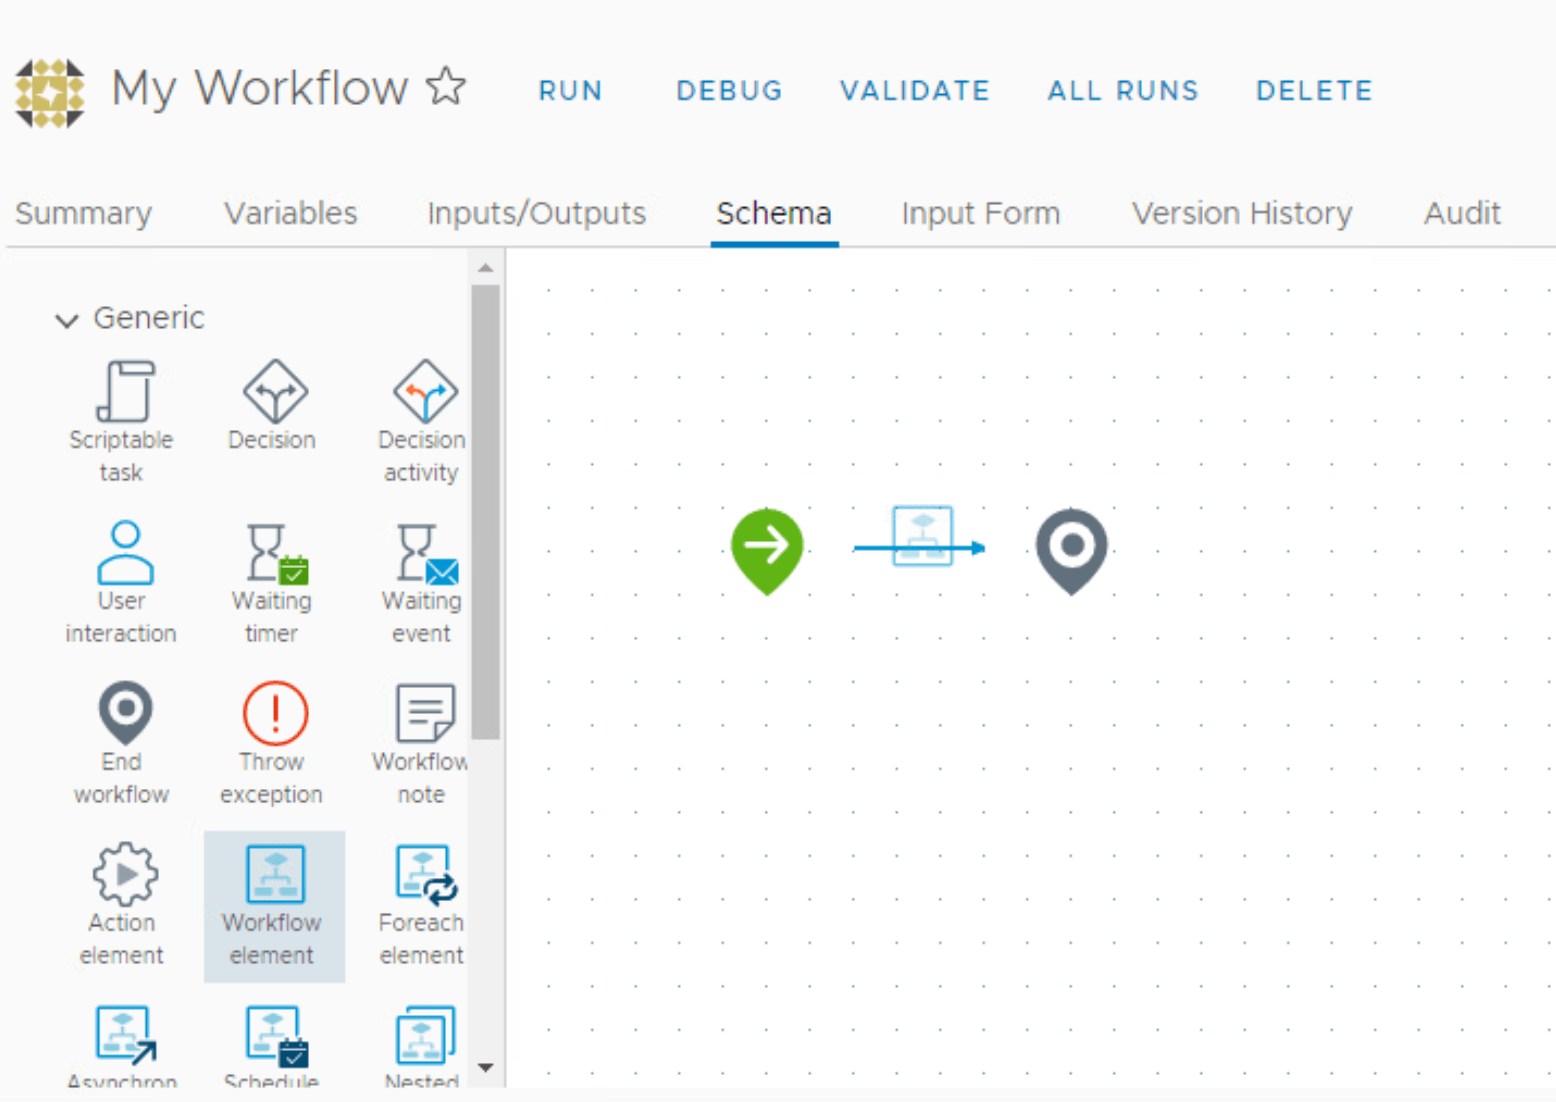Switch to the Variables tab
The height and width of the screenshot is (1102, 1556).
(290, 213)
